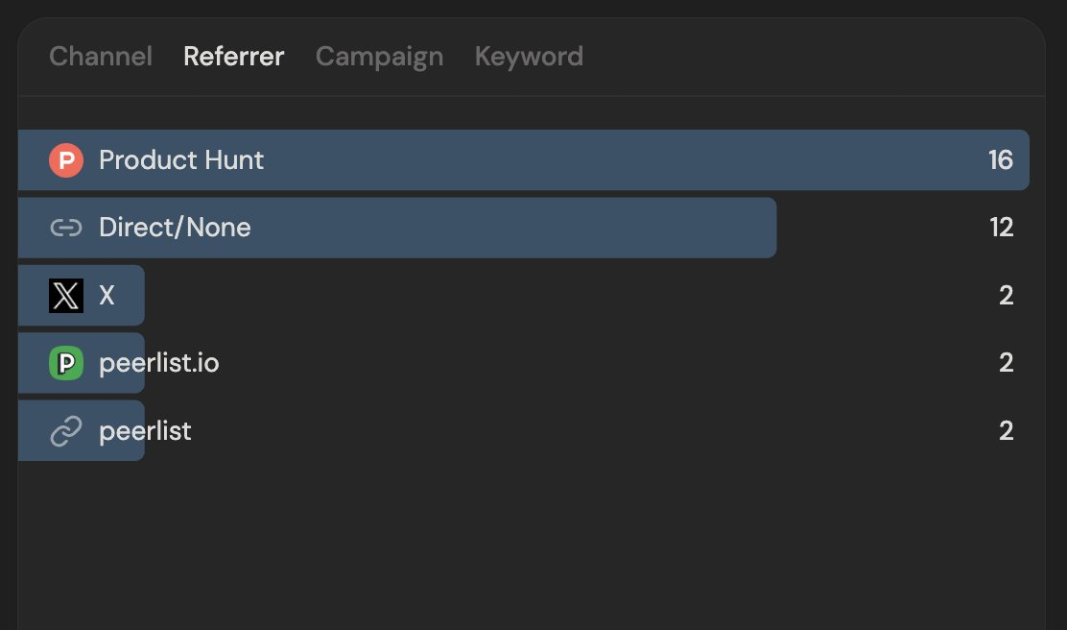Open the Campaign tab
Image resolution: width=1067 pixels, height=630 pixels.
point(379,57)
